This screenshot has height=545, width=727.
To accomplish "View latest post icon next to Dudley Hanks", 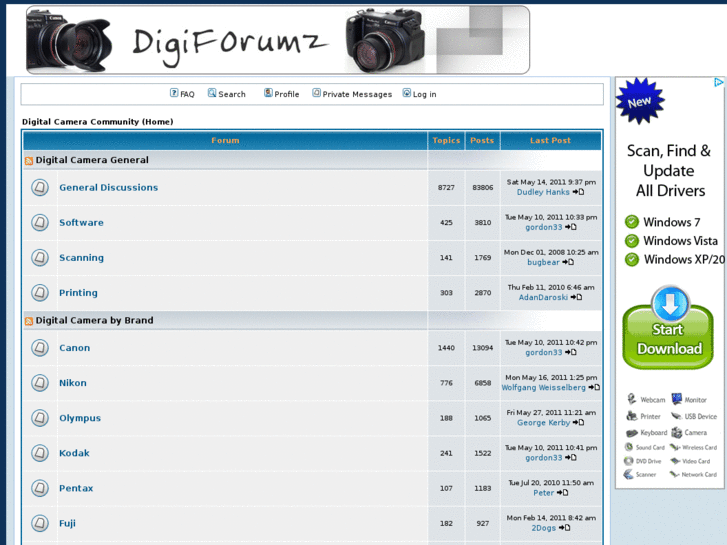I will (578, 192).
